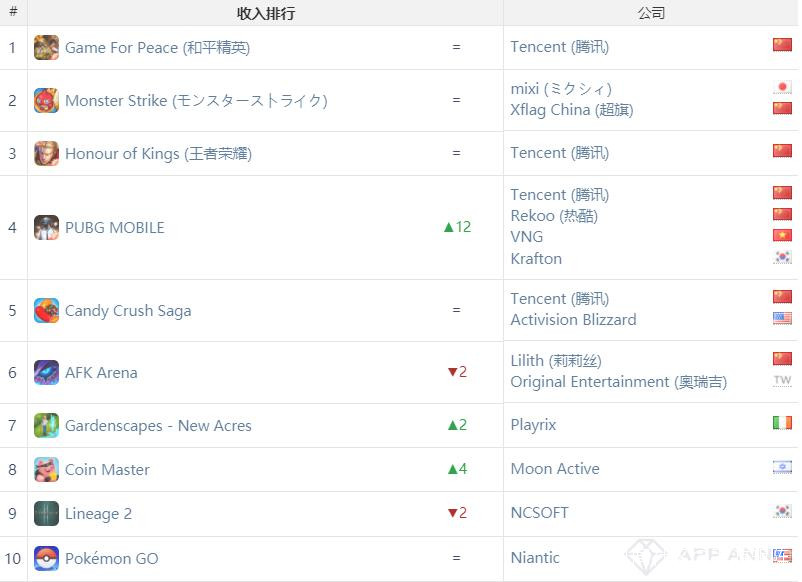Click the Candy Crush Saga icon
This screenshot has width=802, height=582.
pyautogui.click(x=46, y=310)
